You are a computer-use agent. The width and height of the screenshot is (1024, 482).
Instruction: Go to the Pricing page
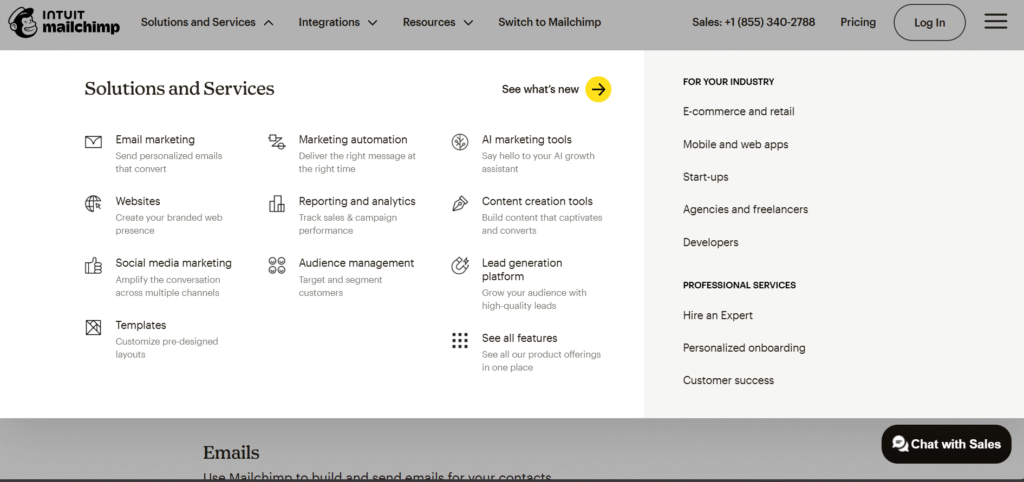pos(858,22)
